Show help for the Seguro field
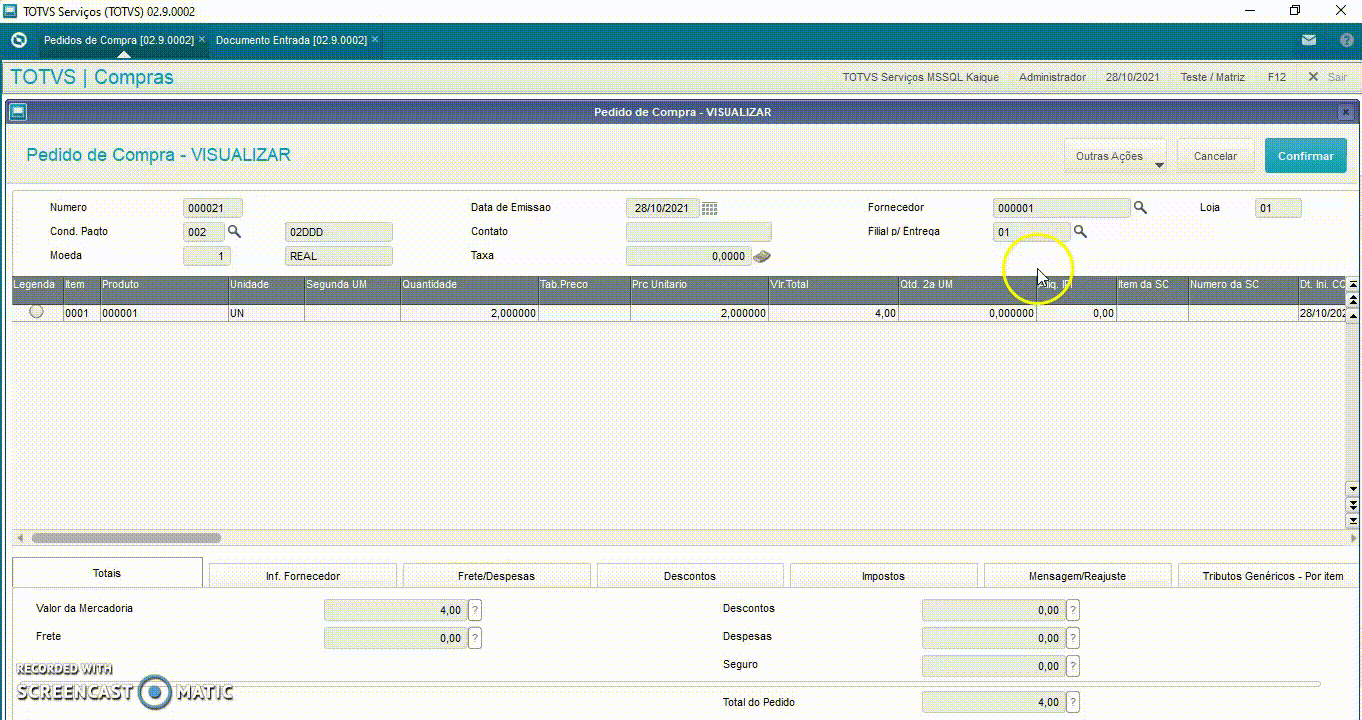1362x720 pixels. pos(1073,666)
